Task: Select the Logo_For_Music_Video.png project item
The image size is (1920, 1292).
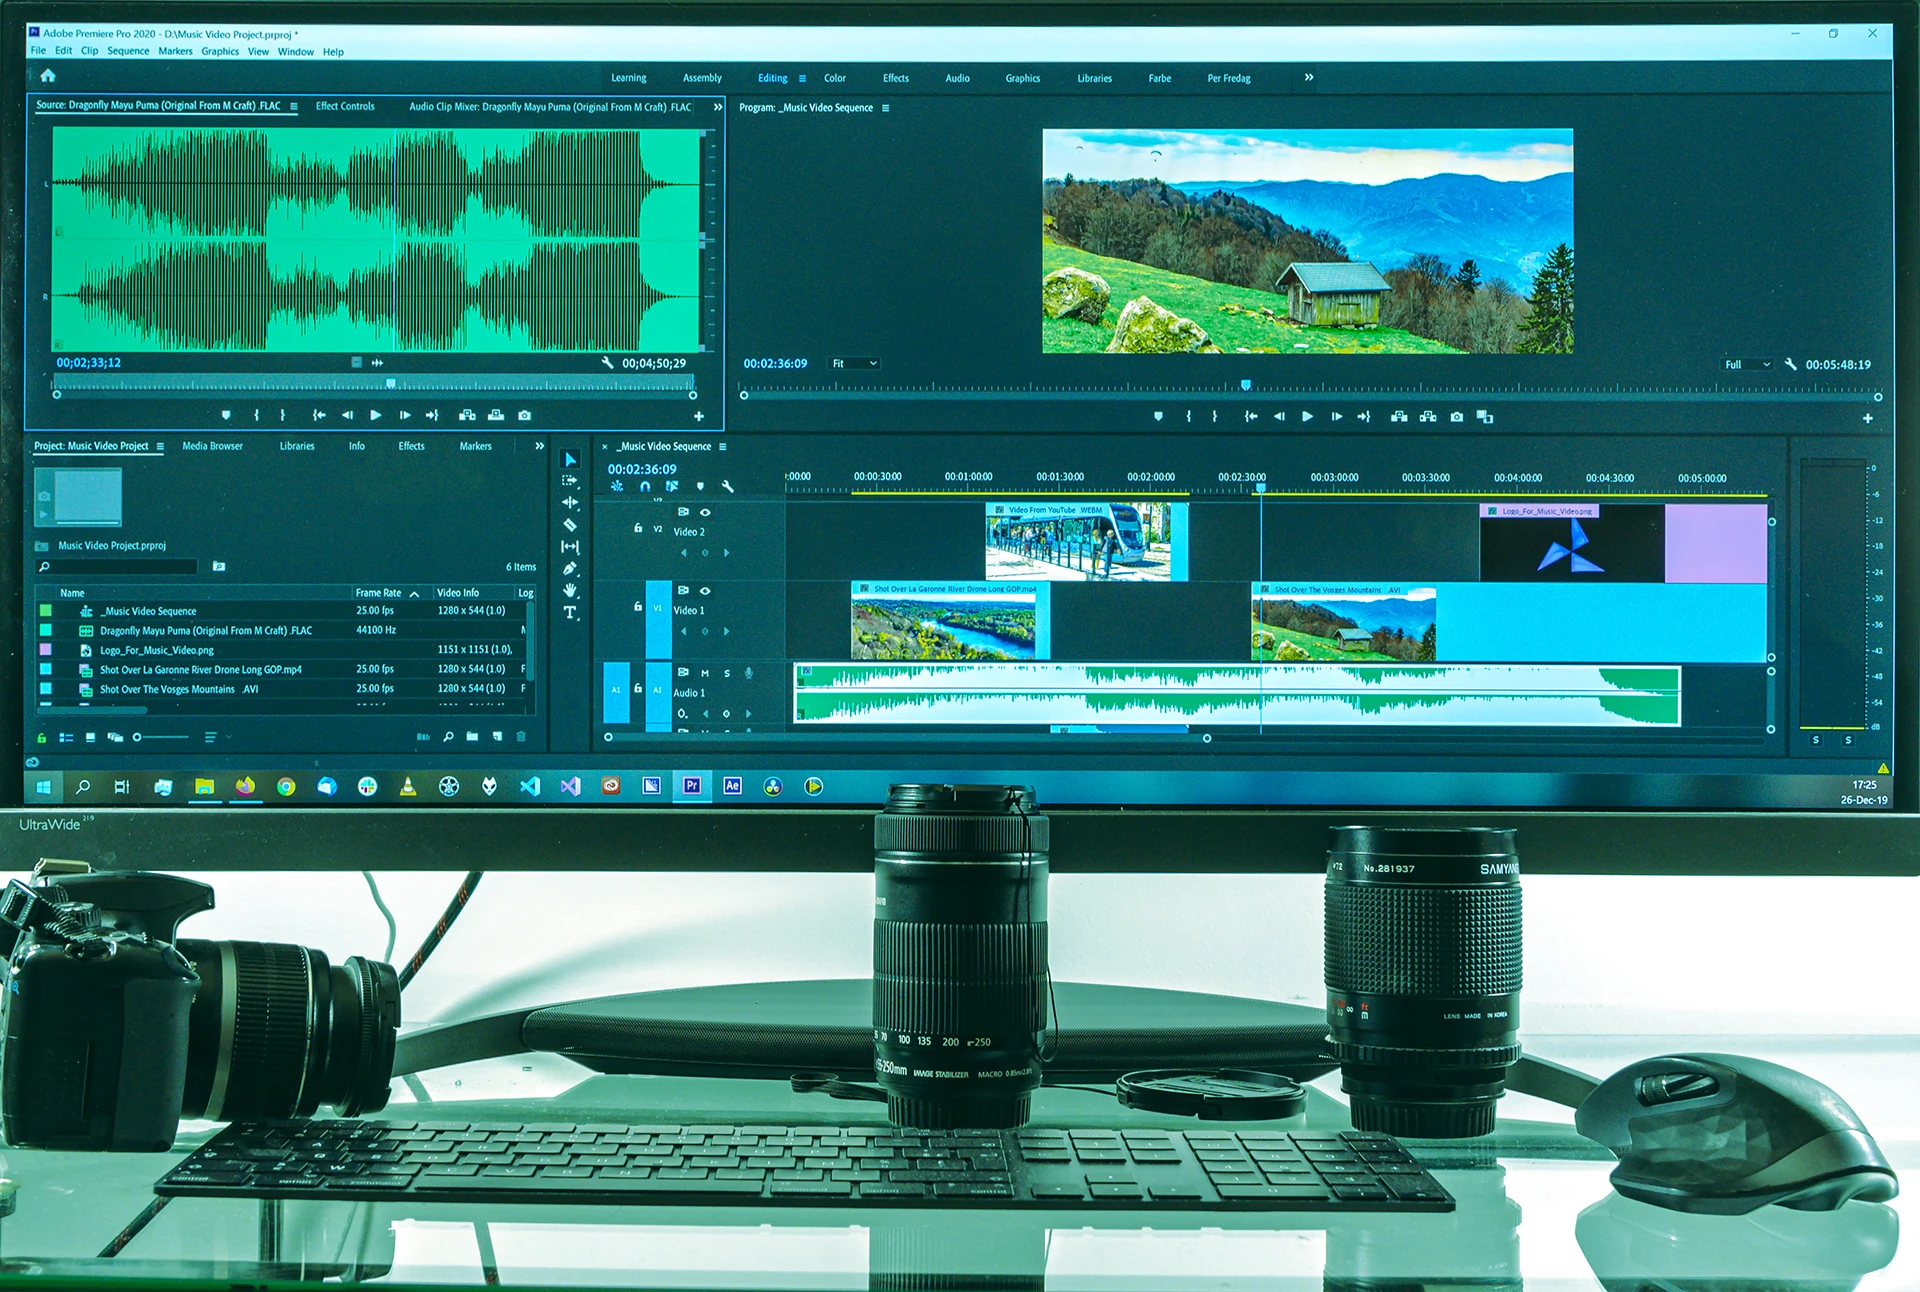Action: click(x=156, y=650)
